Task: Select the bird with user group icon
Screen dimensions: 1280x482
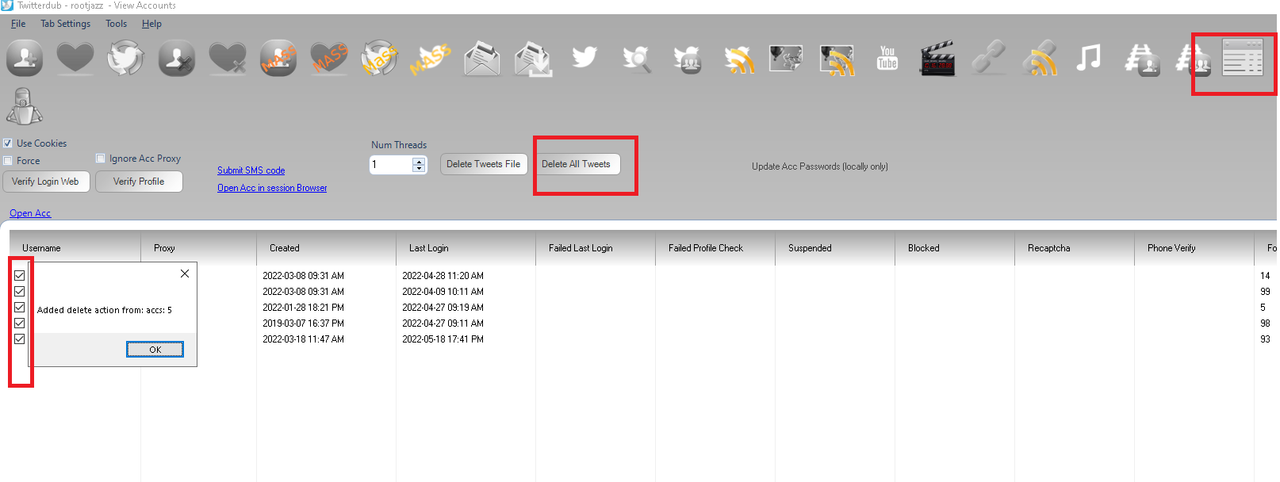Action: click(687, 58)
